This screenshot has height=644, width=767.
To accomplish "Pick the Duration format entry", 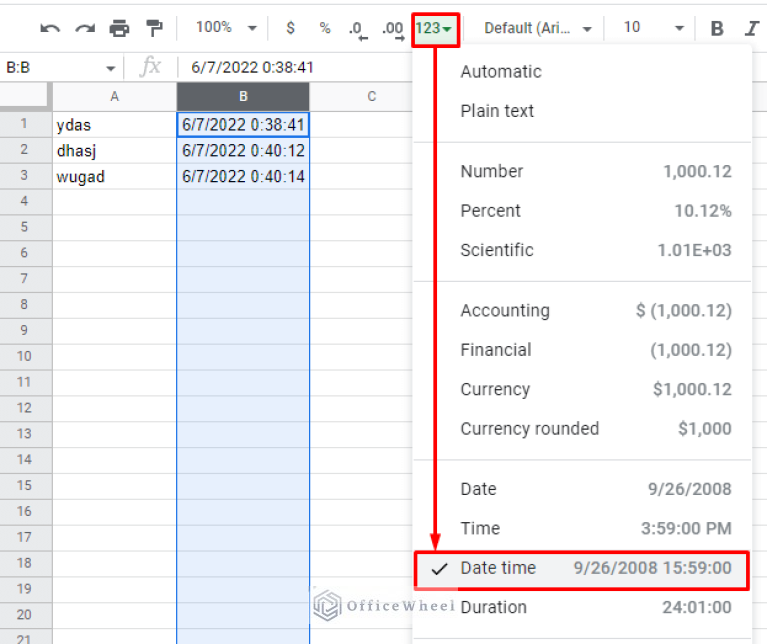I will [493, 607].
